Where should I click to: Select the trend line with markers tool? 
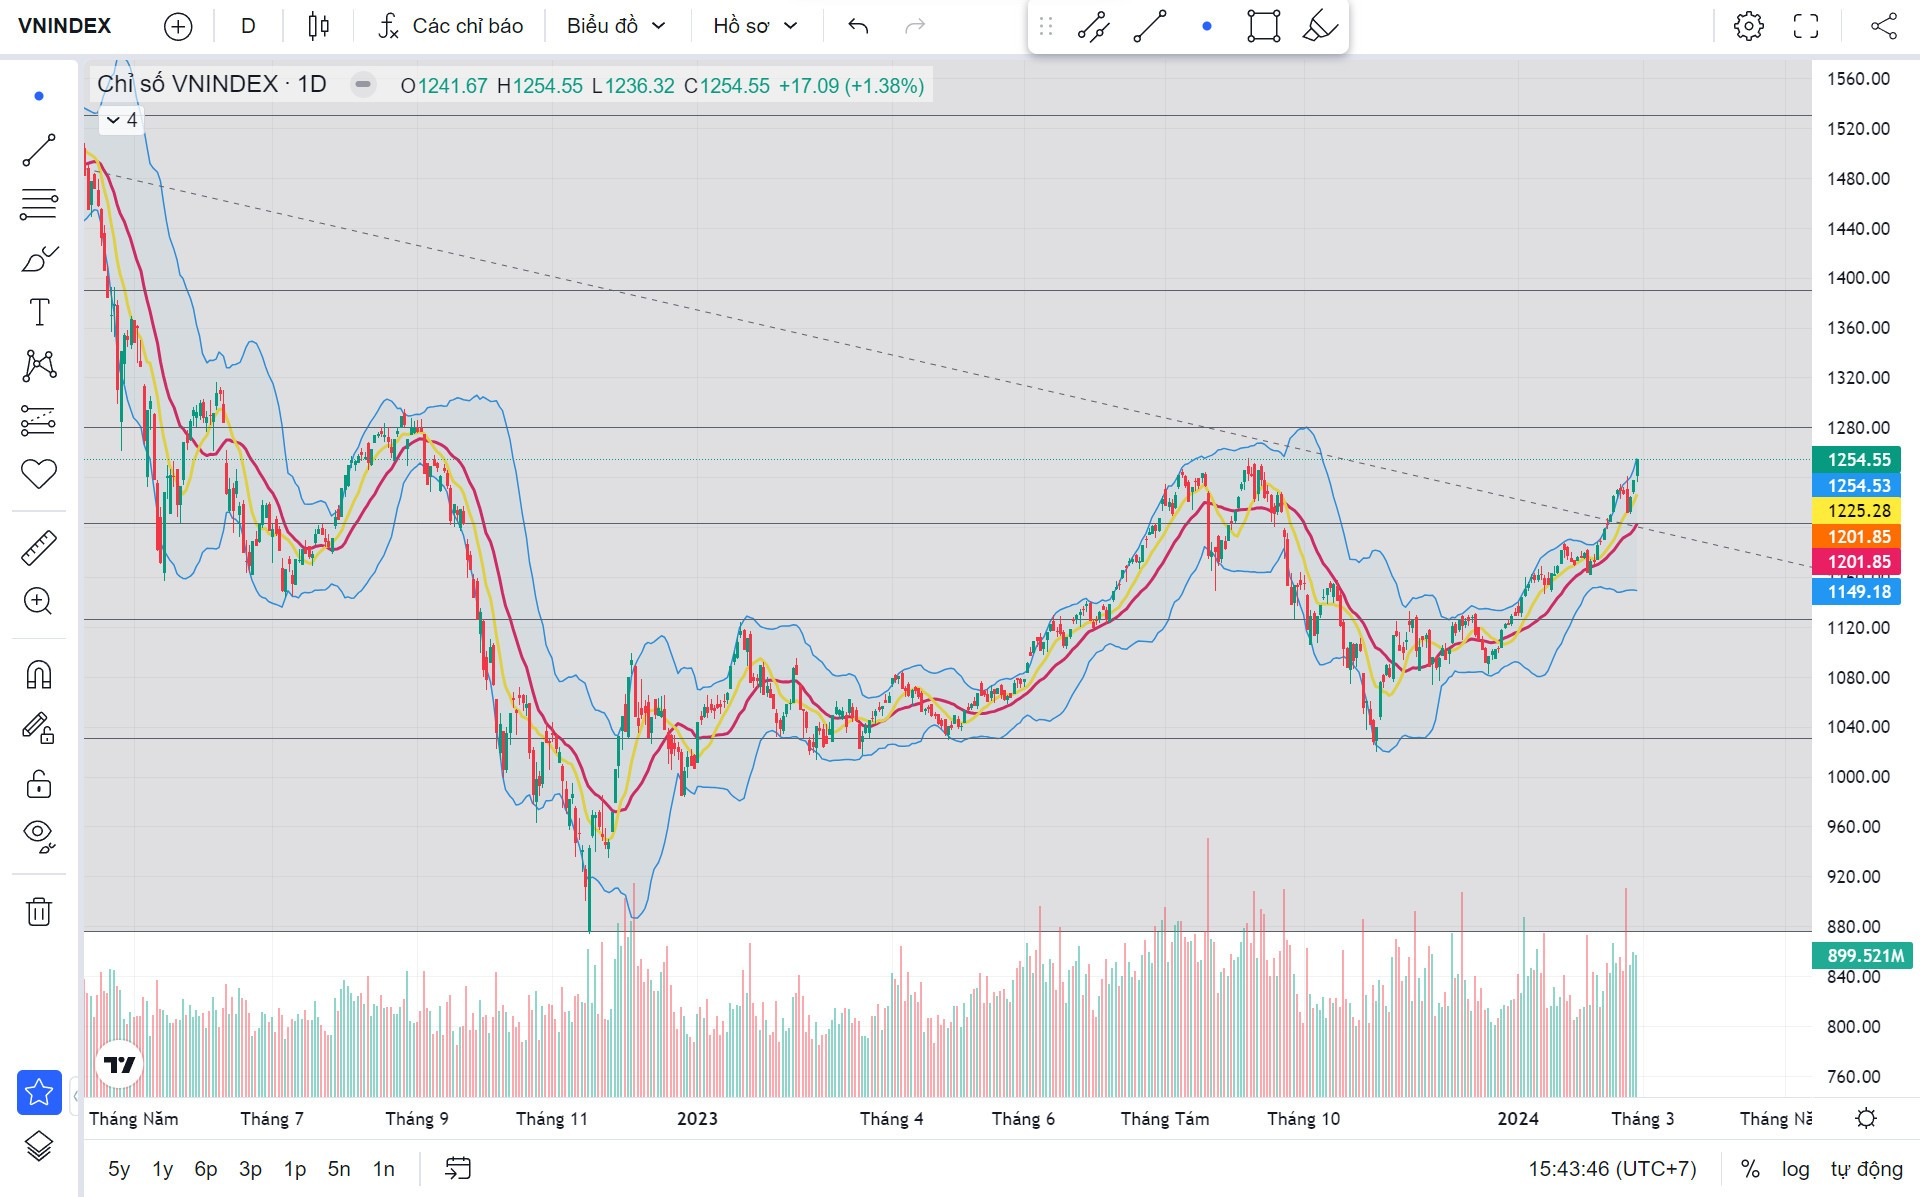(1094, 27)
